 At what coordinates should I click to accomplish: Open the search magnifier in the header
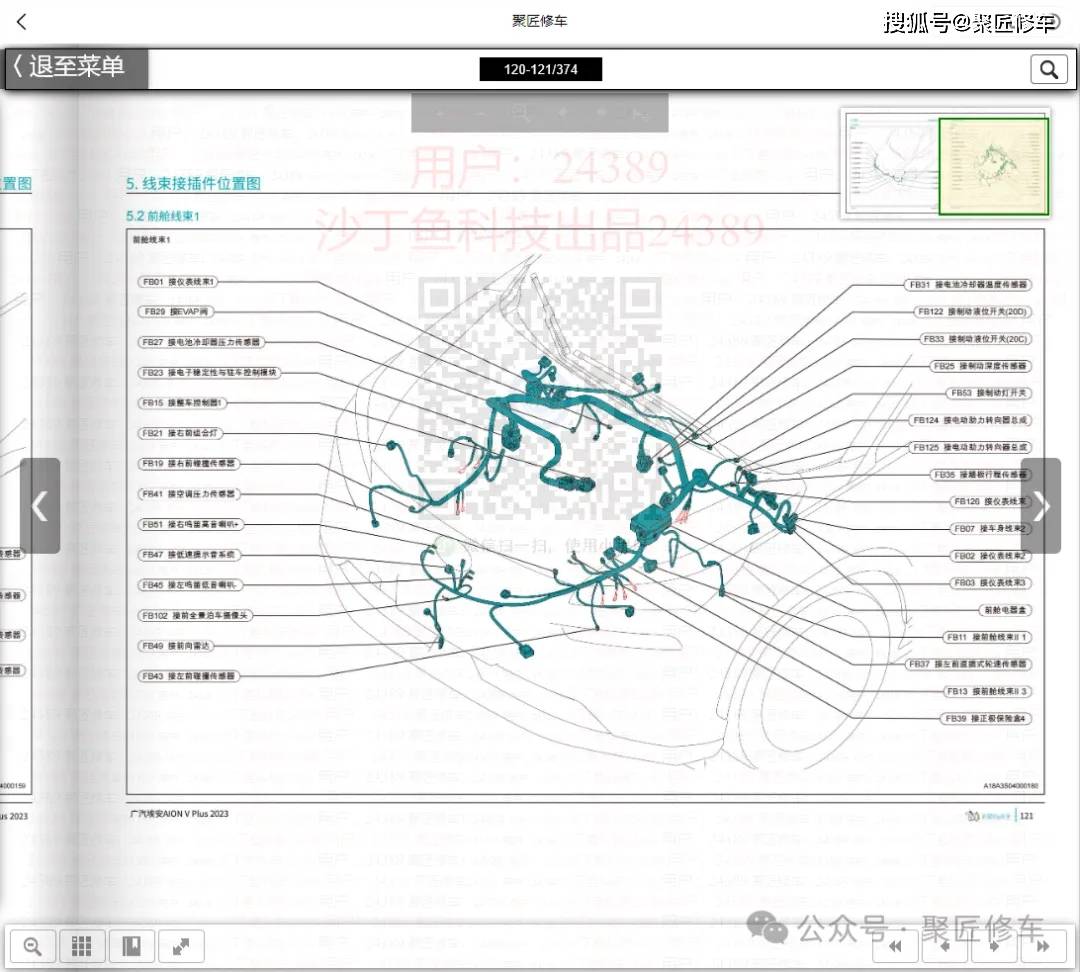coord(1048,69)
